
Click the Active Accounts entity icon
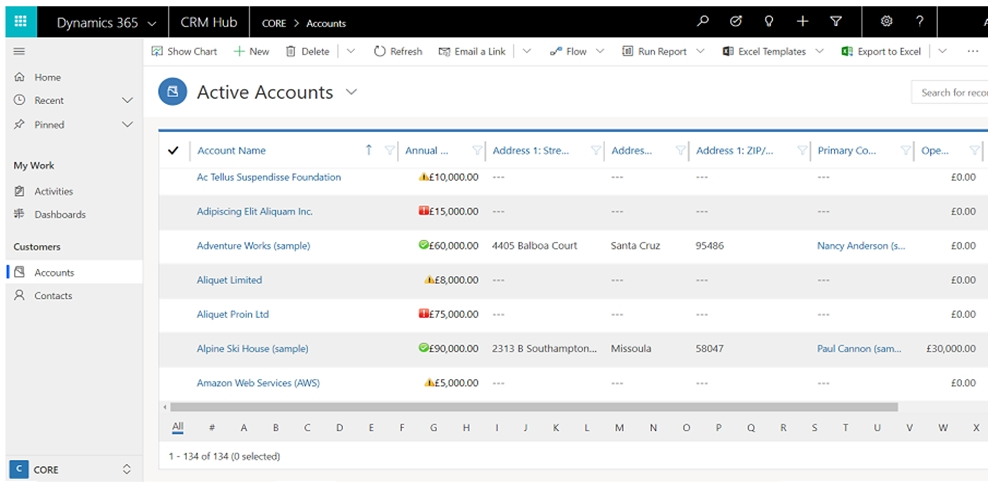[172, 92]
